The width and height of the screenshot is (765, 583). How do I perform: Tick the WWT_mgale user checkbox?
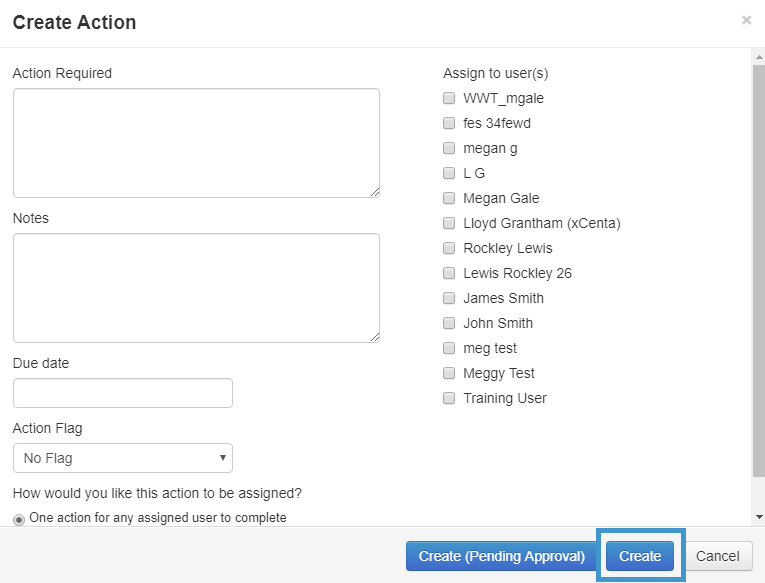pos(449,98)
